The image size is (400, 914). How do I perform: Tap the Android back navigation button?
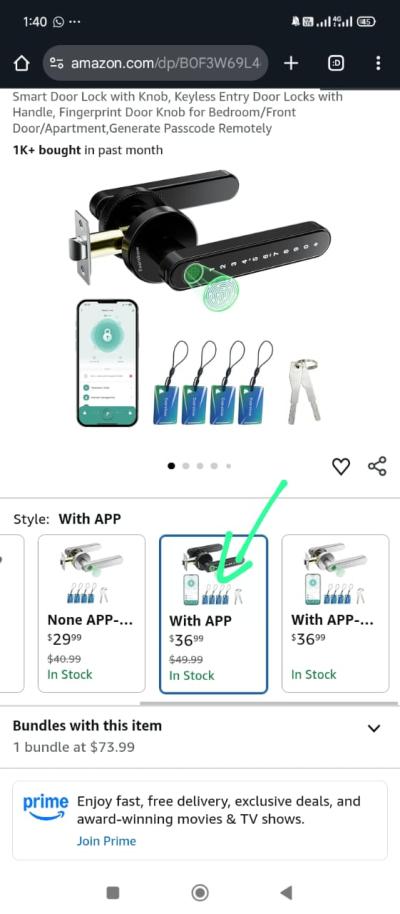click(286, 892)
